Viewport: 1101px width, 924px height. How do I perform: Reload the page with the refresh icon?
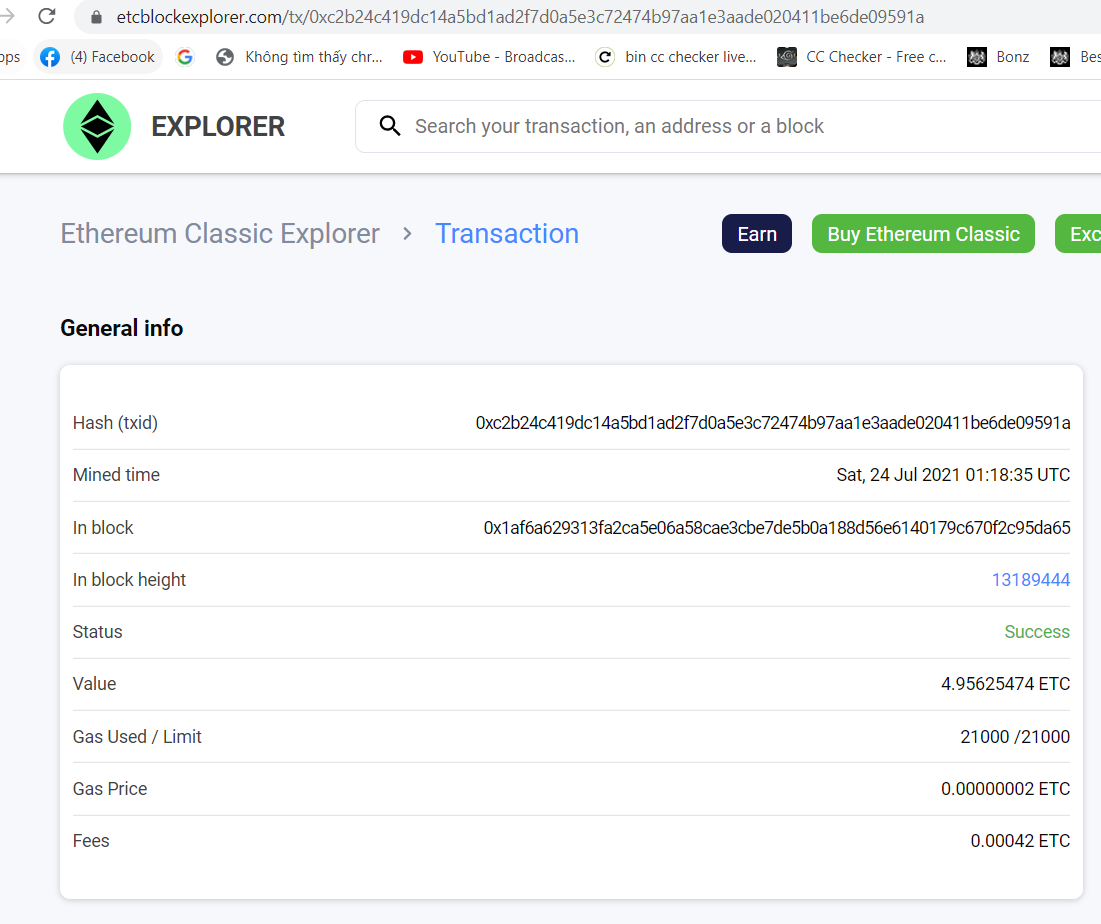click(47, 16)
